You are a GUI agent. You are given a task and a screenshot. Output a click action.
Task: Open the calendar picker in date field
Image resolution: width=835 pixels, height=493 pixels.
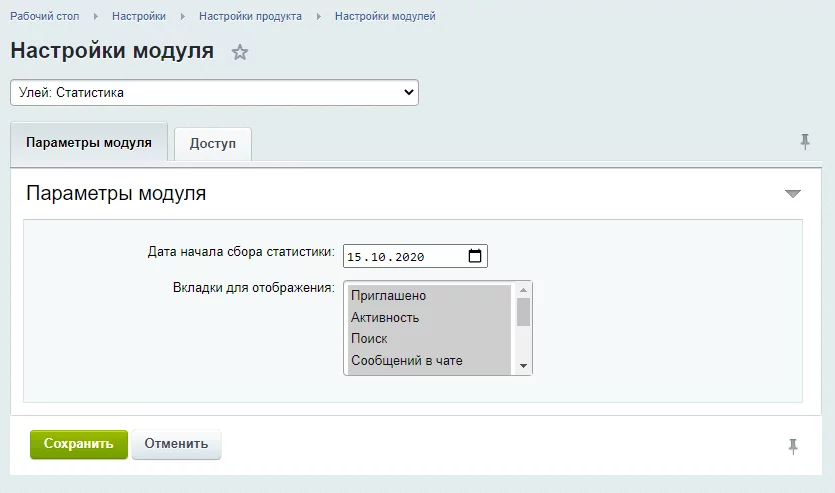(475, 256)
